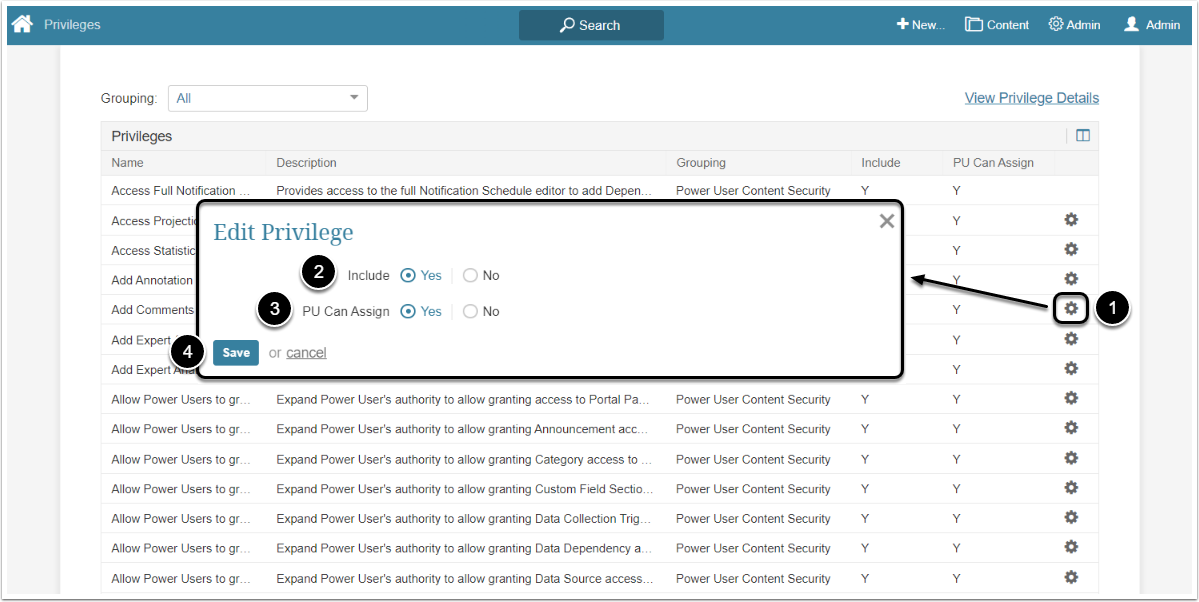1199x602 pixels.
Task: Select Yes for PU Can Assign
Action: [x=408, y=312]
